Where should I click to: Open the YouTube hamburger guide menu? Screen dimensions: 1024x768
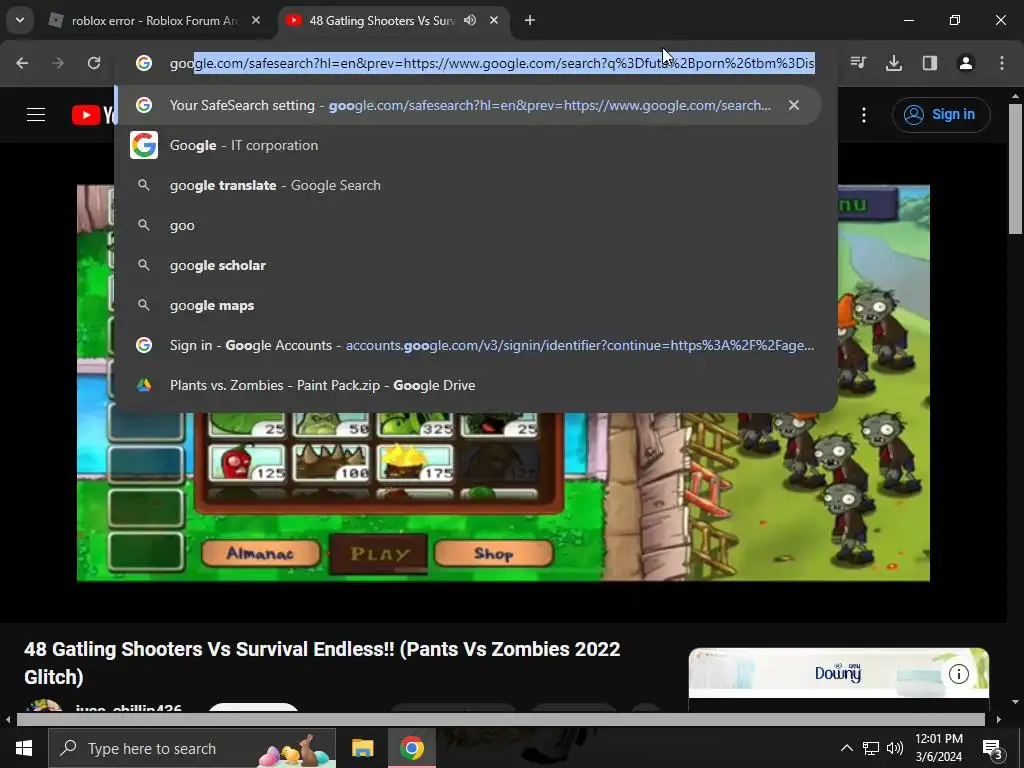click(x=36, y=115)
